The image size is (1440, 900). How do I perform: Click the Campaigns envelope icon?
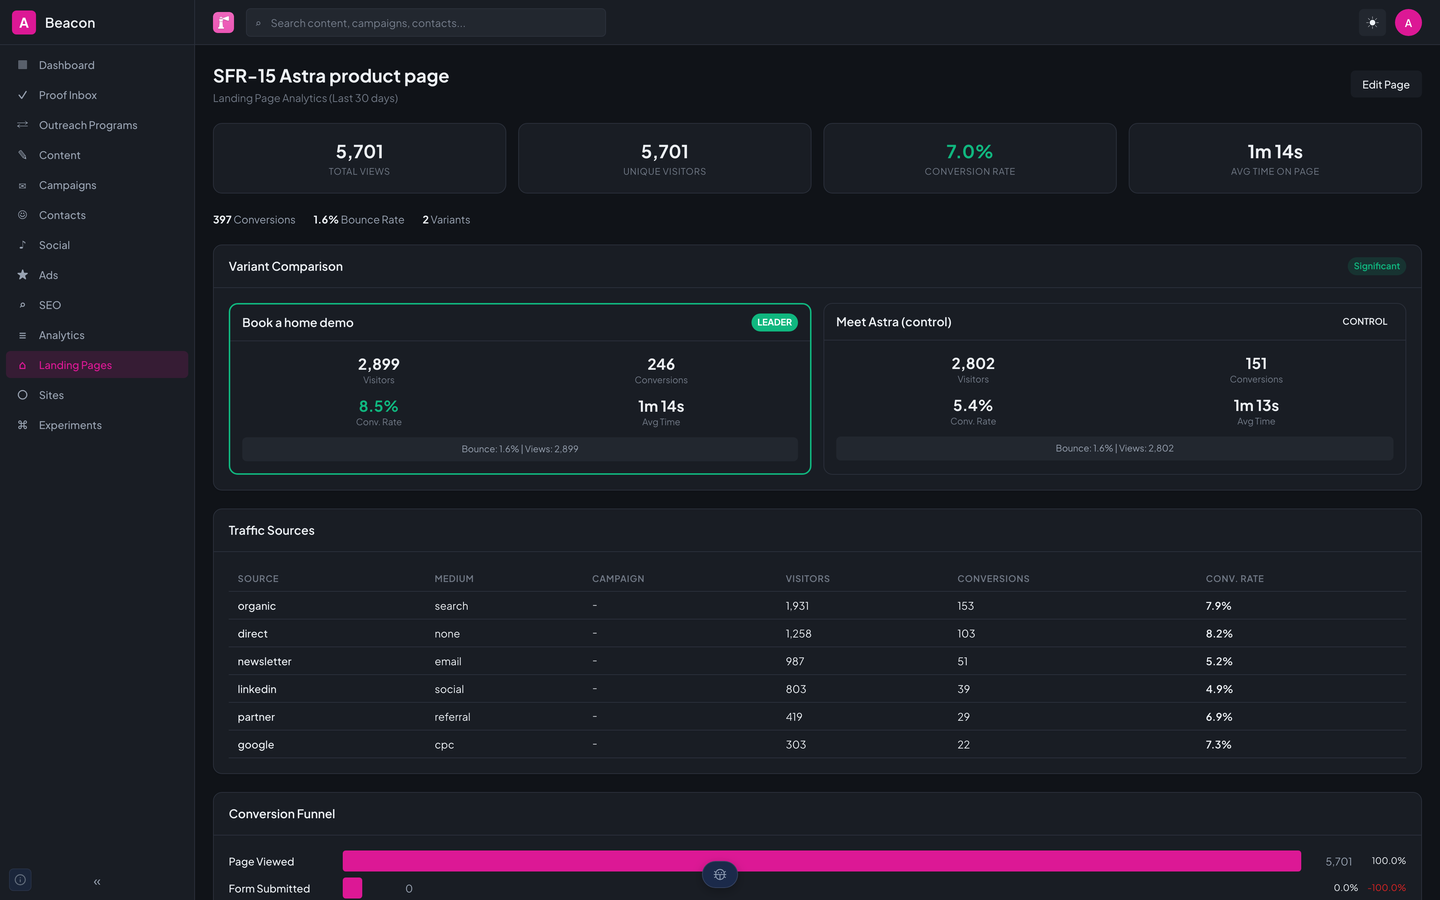coord(22,185)
